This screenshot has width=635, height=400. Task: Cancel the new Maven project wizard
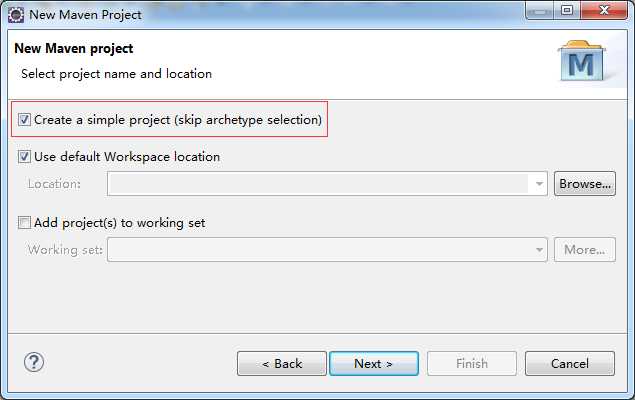[x=570, y=364]
